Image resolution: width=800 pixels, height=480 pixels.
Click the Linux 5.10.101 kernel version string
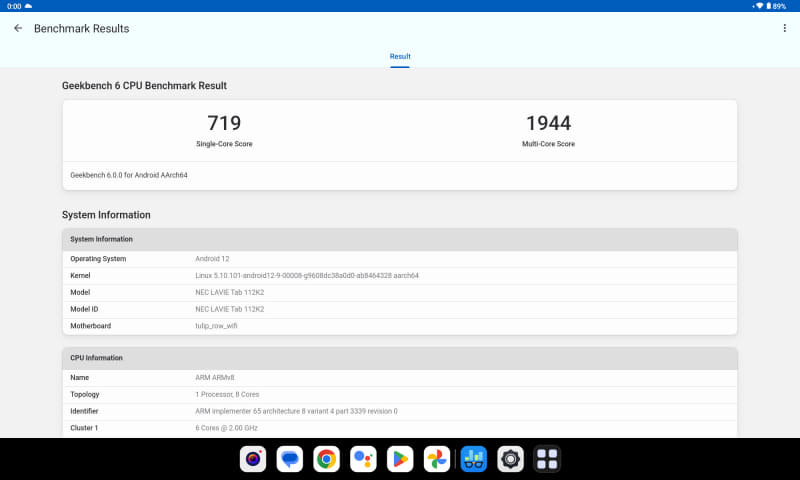pyautogui.click(x=307, y=275)
